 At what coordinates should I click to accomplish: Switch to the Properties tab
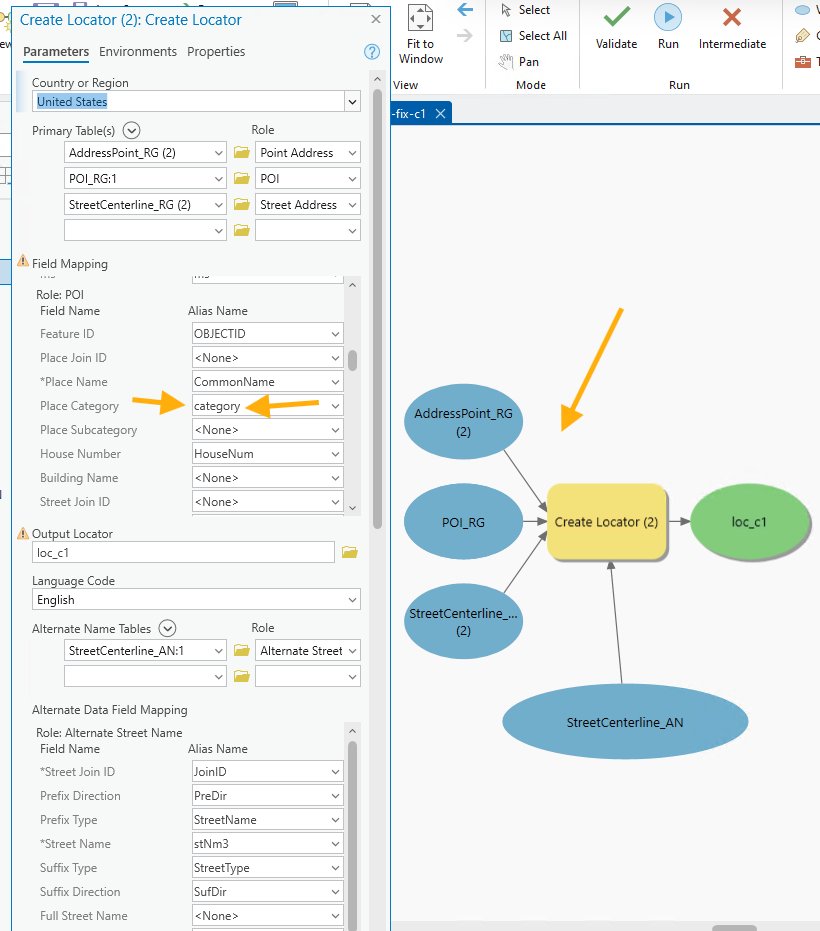coord(216,52)
